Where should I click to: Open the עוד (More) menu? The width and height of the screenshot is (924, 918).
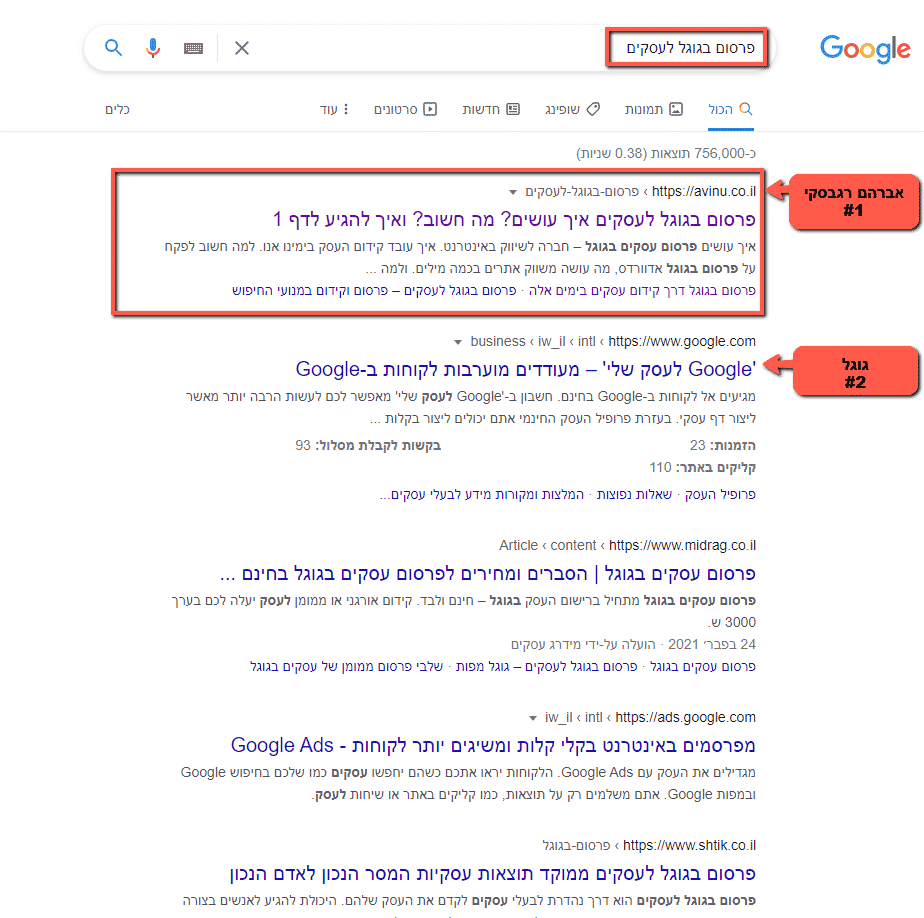coord(334,109)
